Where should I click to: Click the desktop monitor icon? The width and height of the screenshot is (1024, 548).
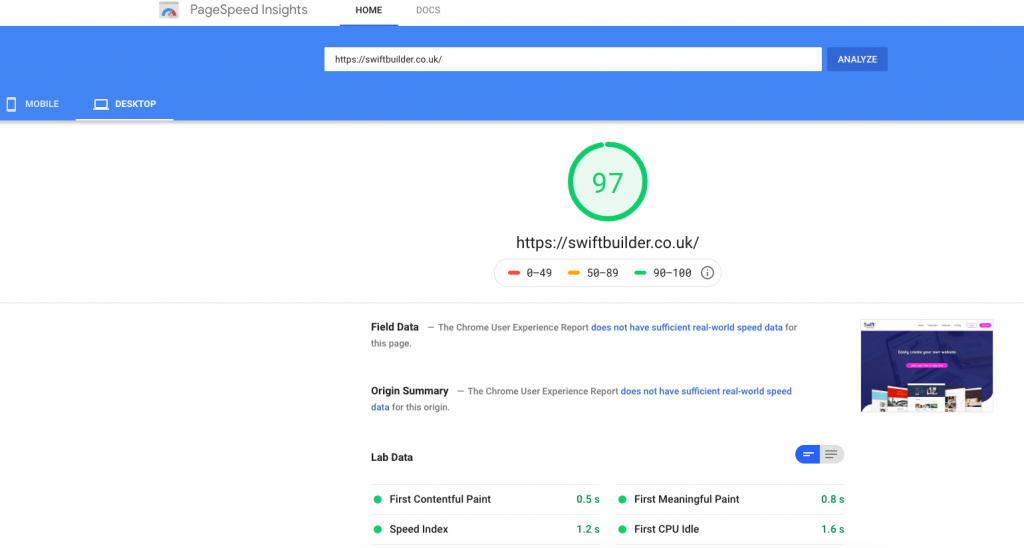click(x=100, y=104)
